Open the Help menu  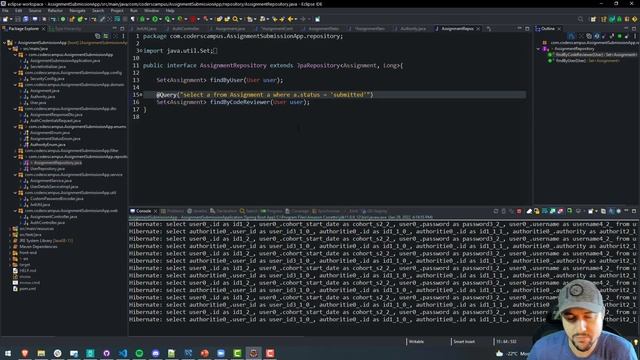coord(170,11)
